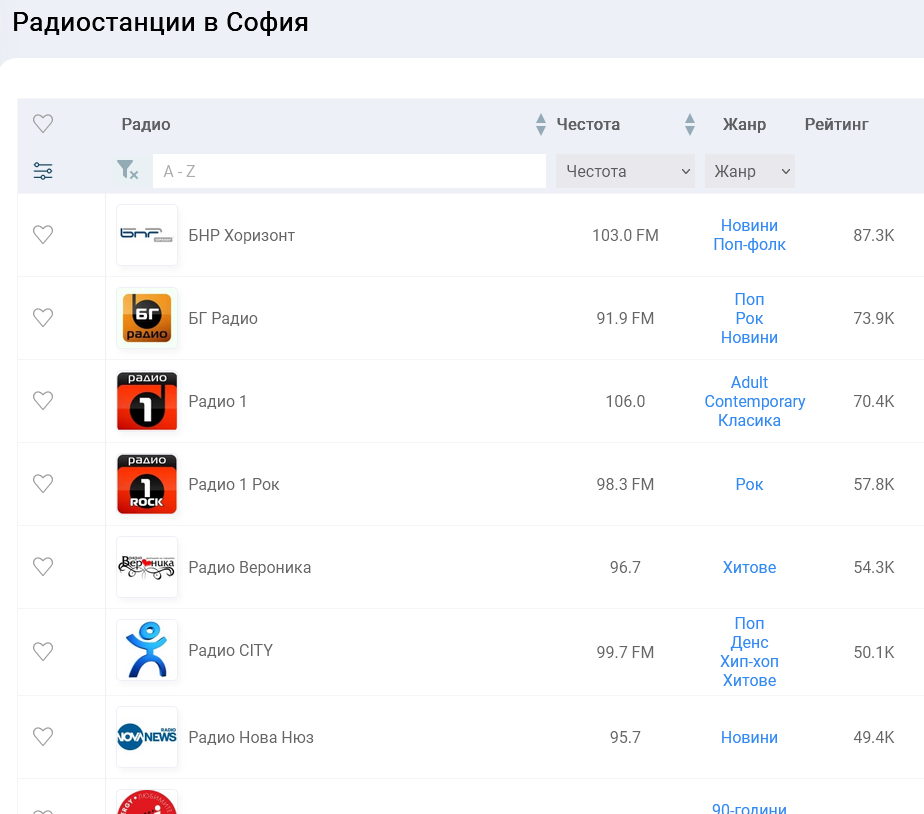This screenshot has height=814, width=924.
Task: Sort stations by the Радио column arrows
Action: [541, 124]
